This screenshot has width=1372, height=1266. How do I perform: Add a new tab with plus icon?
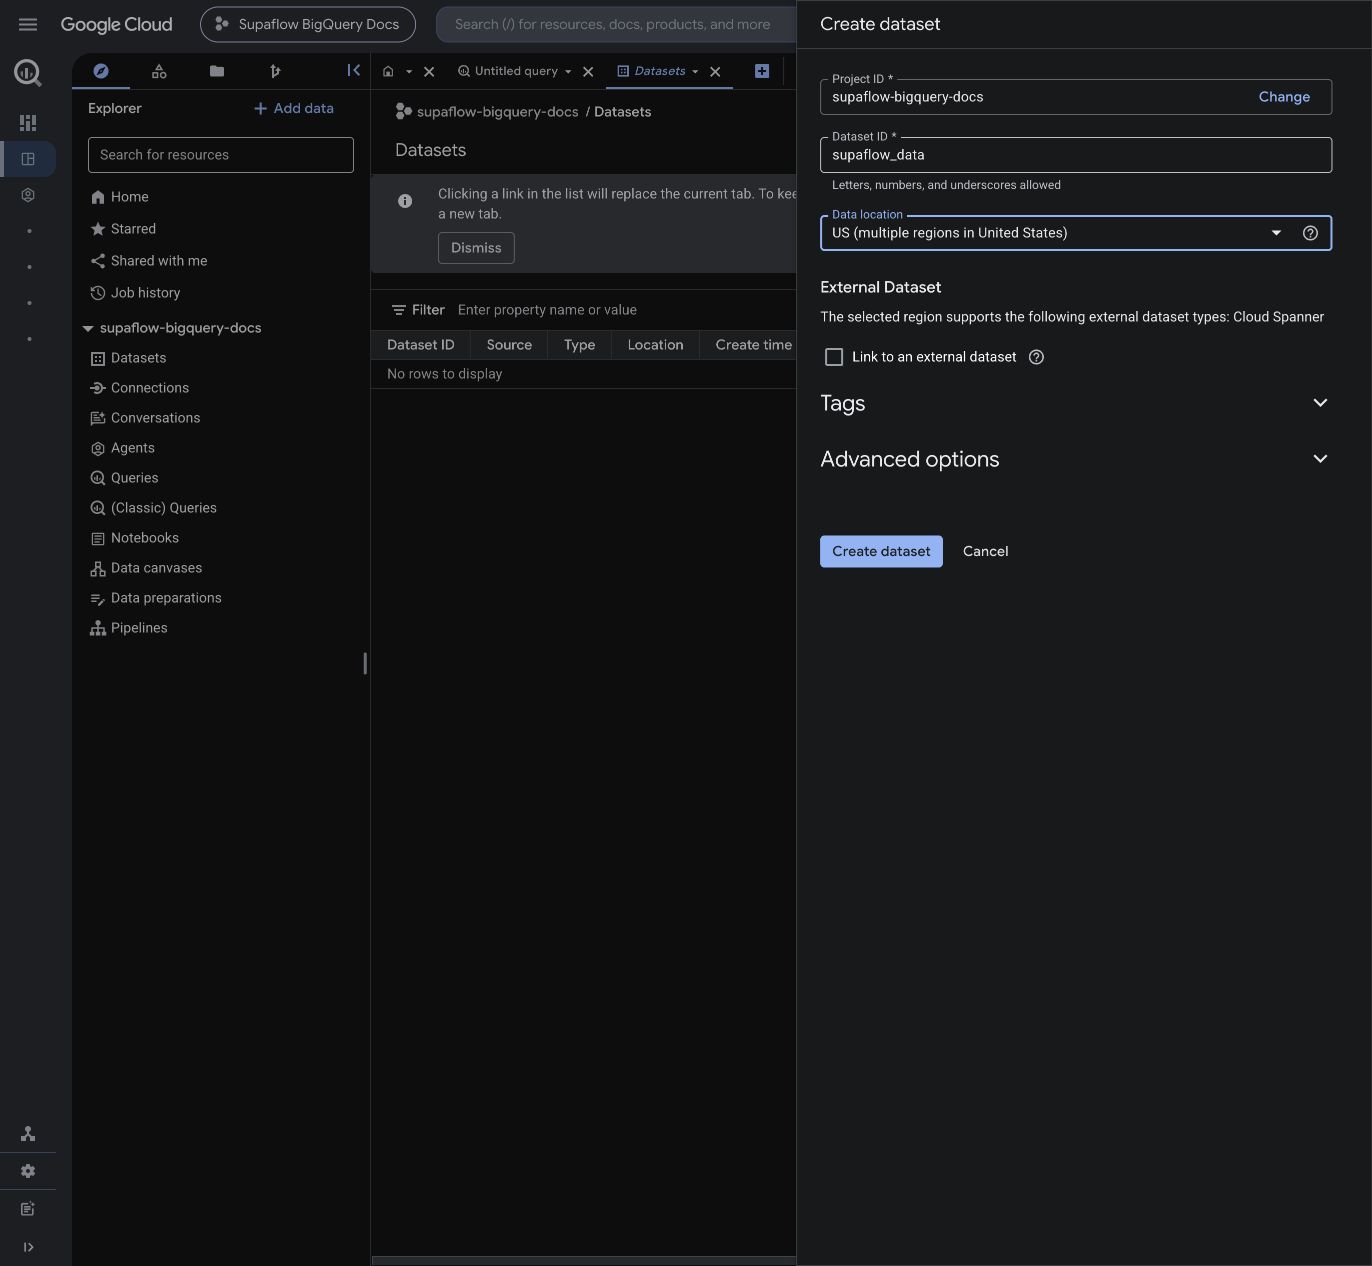pos(762,71)
